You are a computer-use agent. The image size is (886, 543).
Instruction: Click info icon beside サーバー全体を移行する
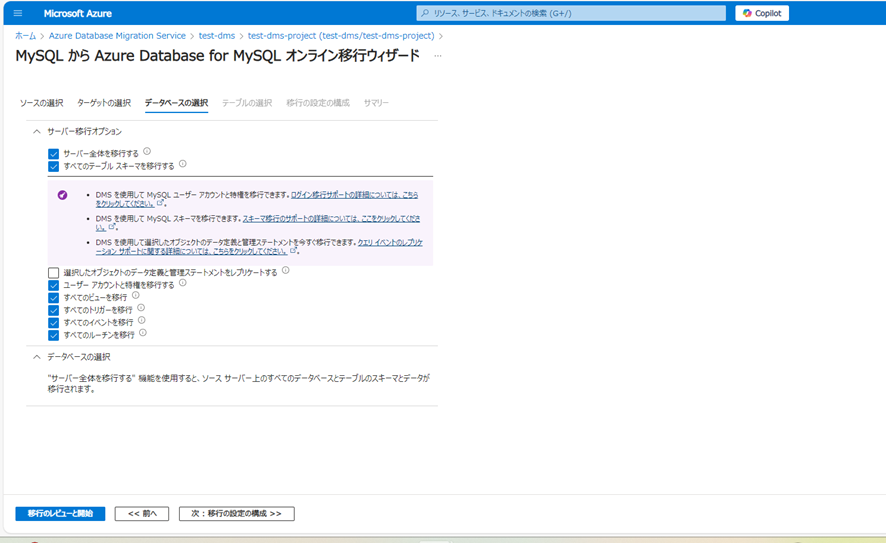pyautogui.click(x=147, y=152)
